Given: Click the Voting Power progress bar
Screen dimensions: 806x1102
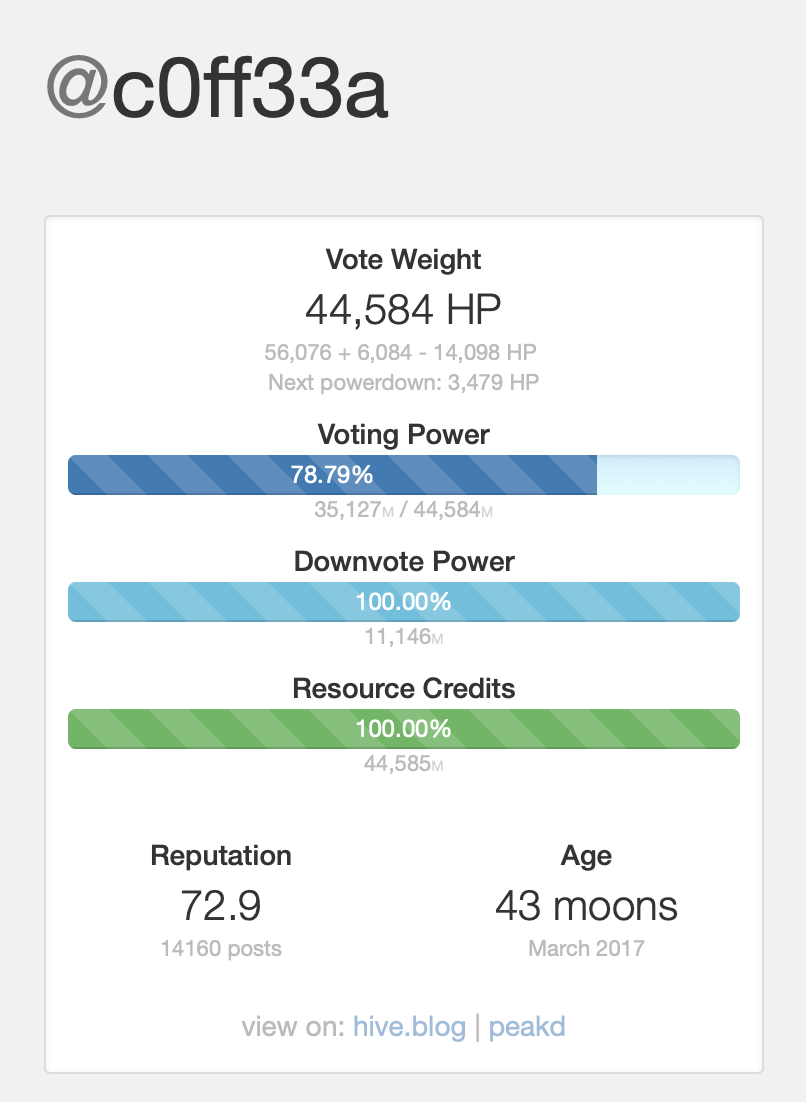Looking at the screenshot, I should tap(403, 475).
